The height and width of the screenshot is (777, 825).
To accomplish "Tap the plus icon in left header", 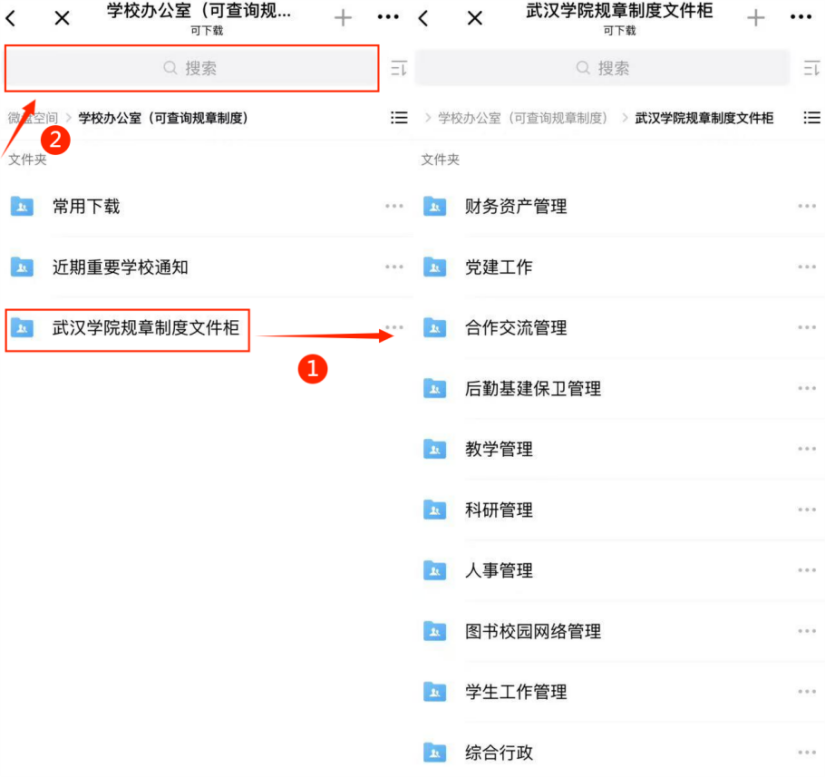I will [343, 18].
